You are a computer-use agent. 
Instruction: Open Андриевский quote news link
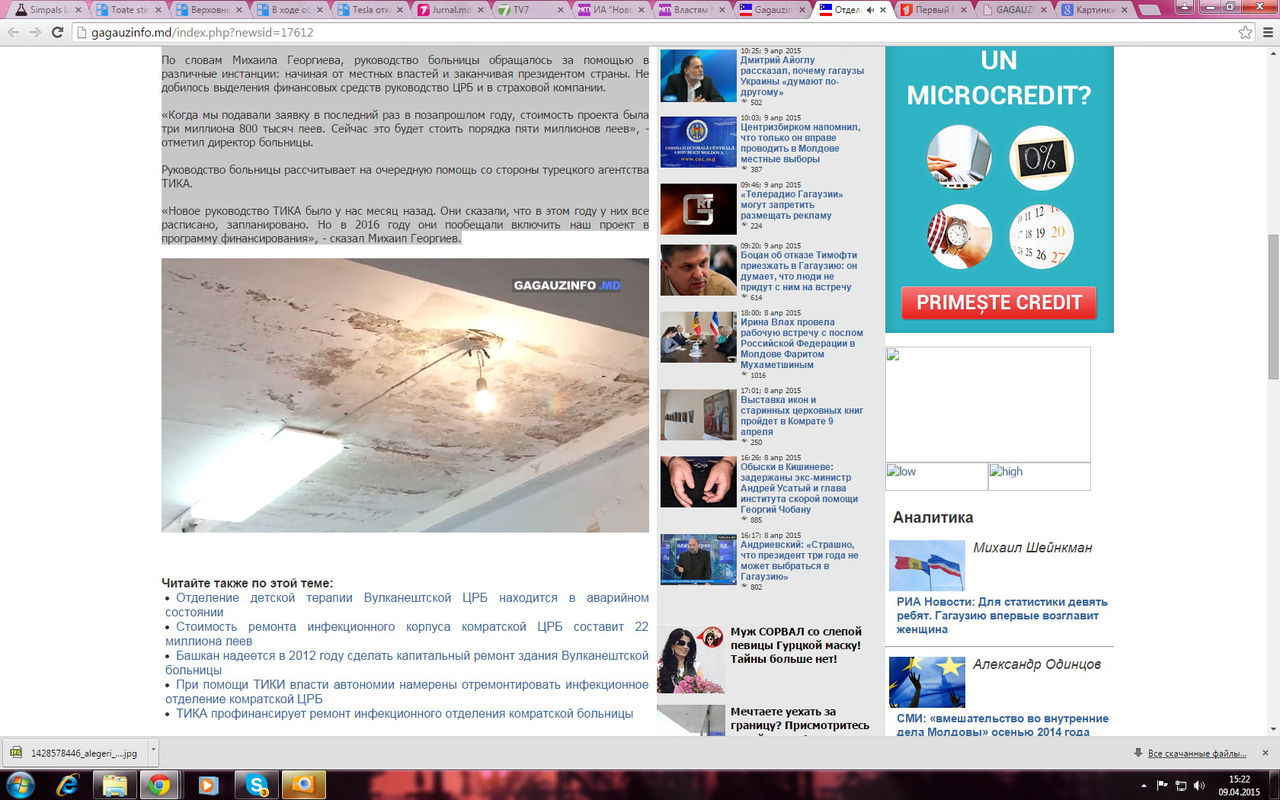pyautogui.click(x=800, y=561)
